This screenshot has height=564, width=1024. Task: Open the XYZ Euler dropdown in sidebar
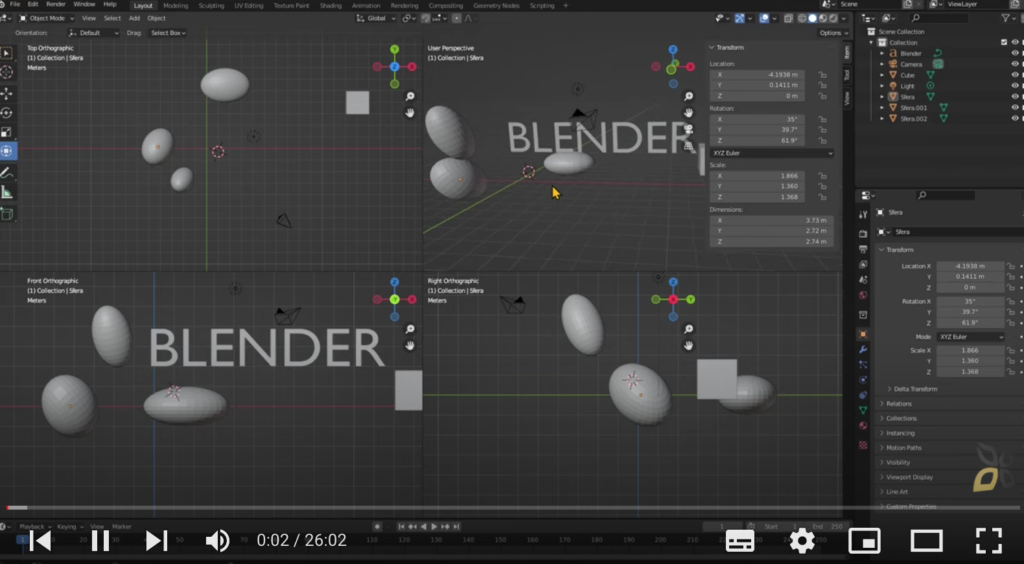click(x=771, y=153)
